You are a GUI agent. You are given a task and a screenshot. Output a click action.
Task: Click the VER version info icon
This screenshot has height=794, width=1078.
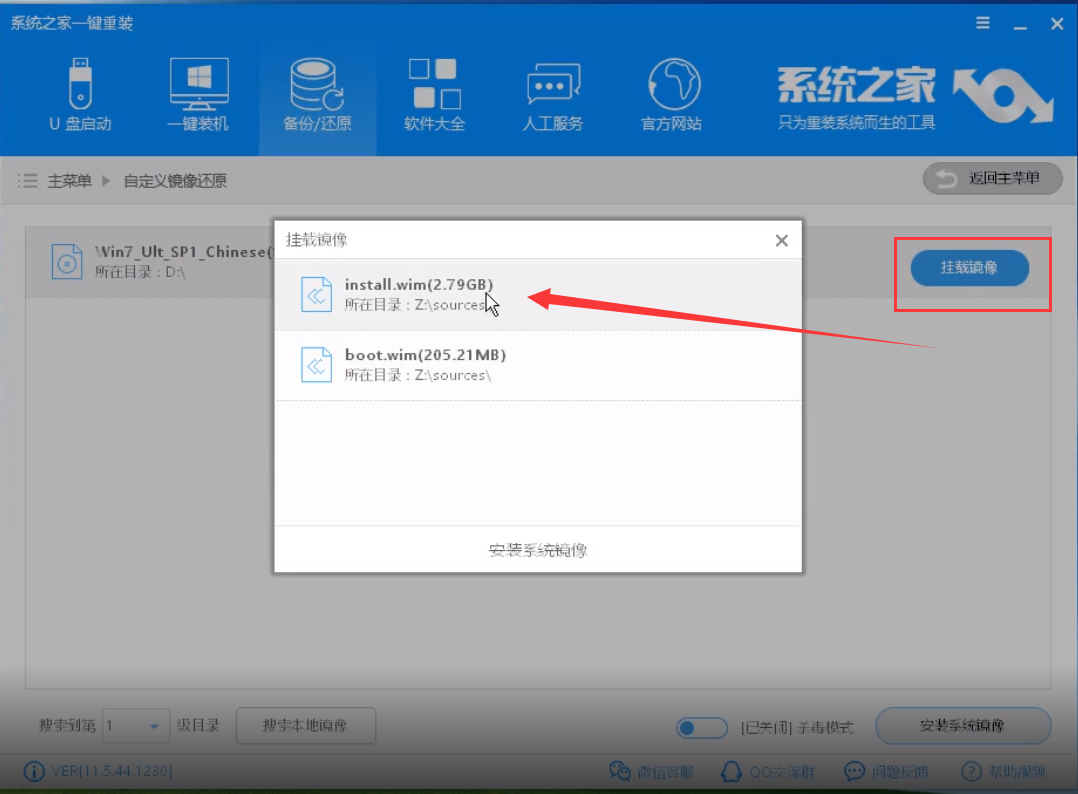tap(33, 771)
